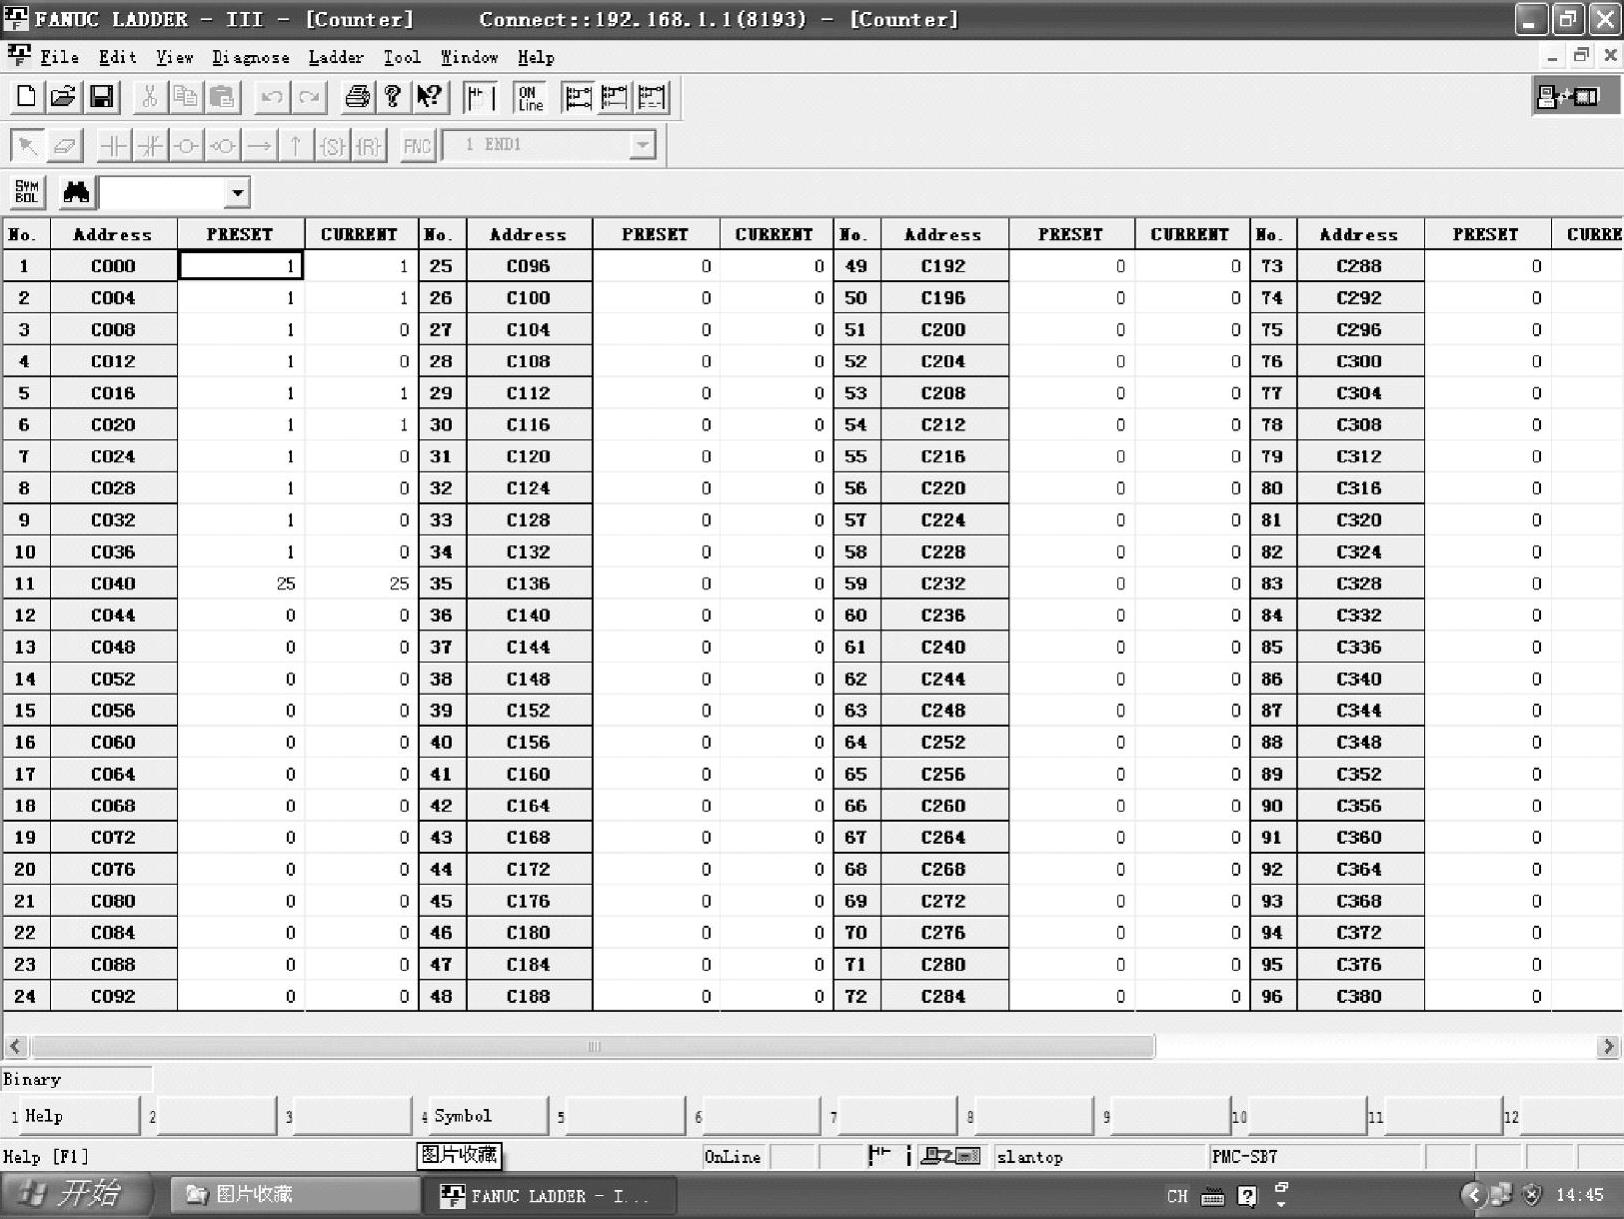
Task: Click the CH language indicator in taskbar
Action: point(1177,1195)
